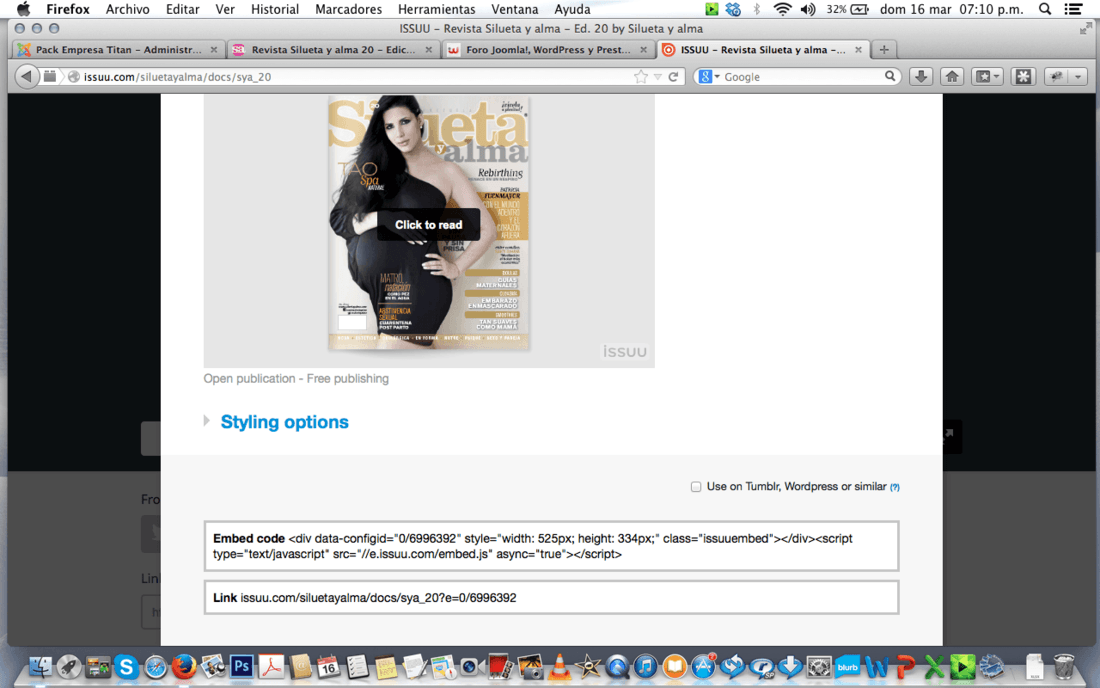Open dropdown arrow on last toolbar button

1078,77
